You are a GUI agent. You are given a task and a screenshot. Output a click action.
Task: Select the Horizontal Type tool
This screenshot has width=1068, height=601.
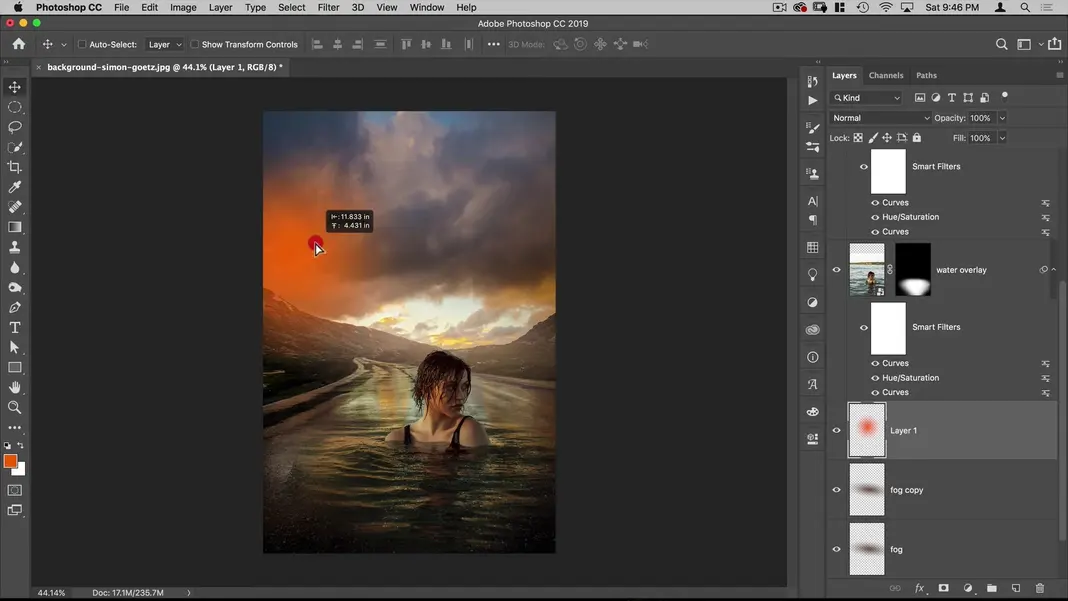click(15, 327)
